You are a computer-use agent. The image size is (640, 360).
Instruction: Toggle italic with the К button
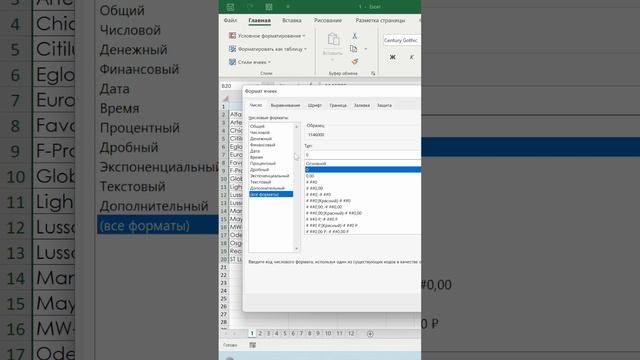(x=411, y=57)
